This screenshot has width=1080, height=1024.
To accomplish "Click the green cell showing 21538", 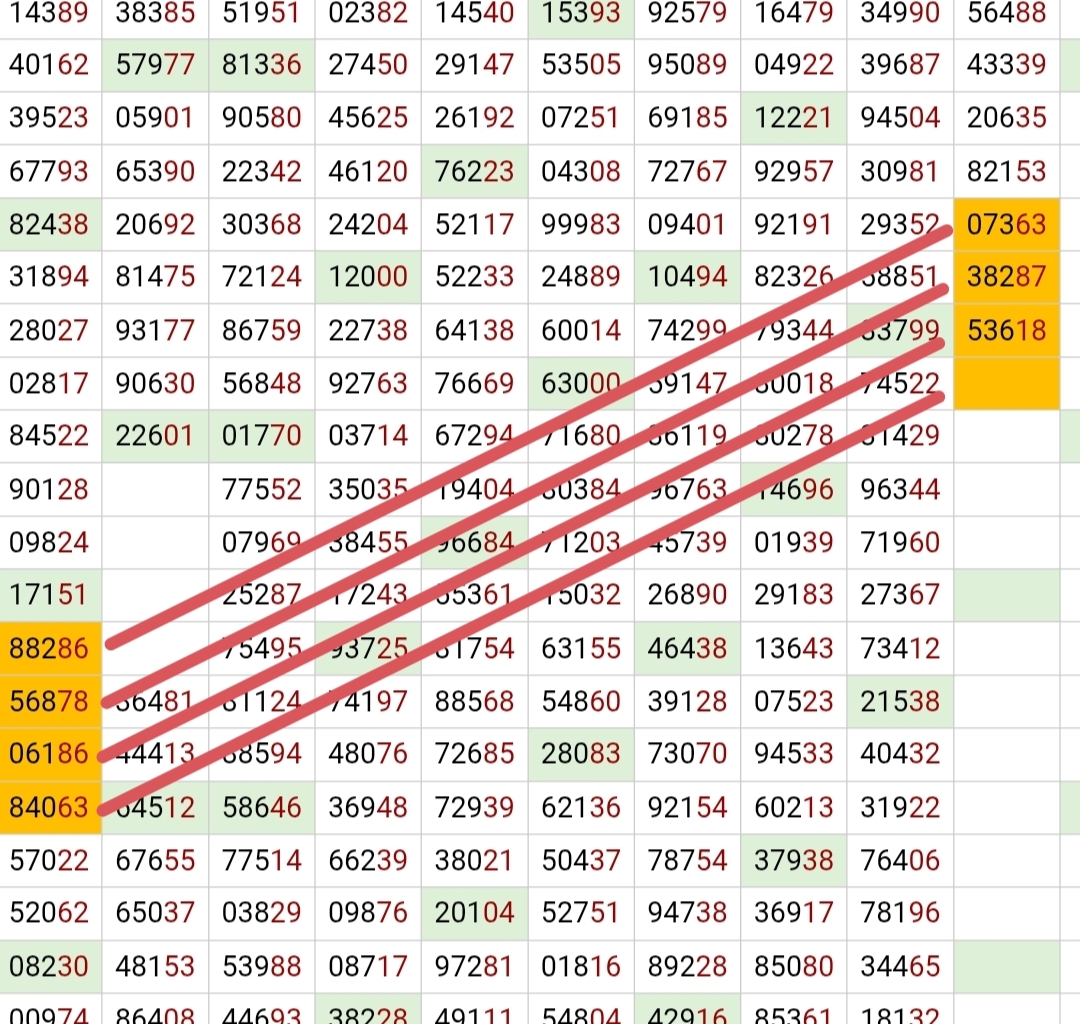I will click(900, 702).
